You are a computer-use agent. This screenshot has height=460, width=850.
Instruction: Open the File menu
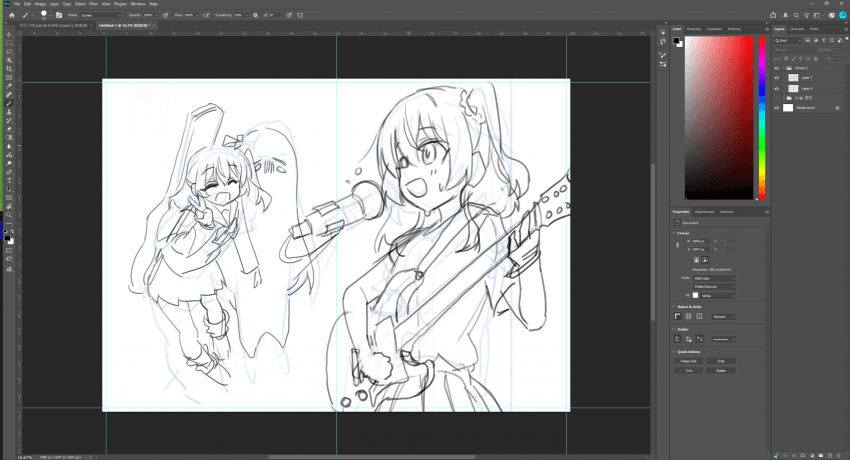[x=17, y=4]
